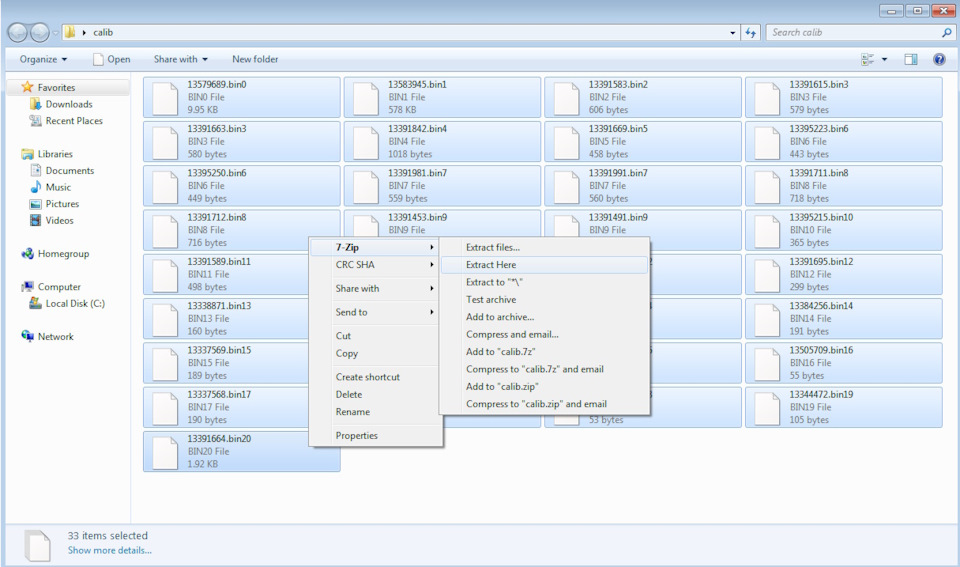Select the 13579689.bin0 file thumbnail

pos(167,98)
